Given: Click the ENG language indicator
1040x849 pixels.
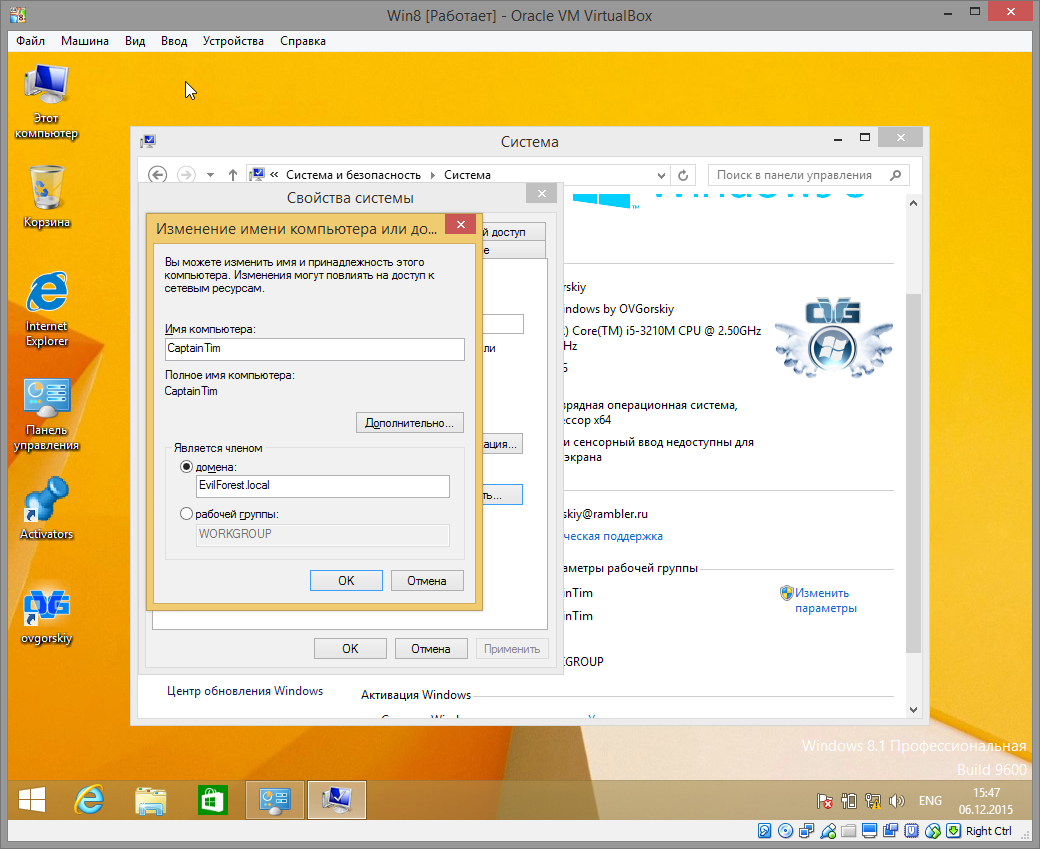Looking at the screenshot, I should 930,801.
